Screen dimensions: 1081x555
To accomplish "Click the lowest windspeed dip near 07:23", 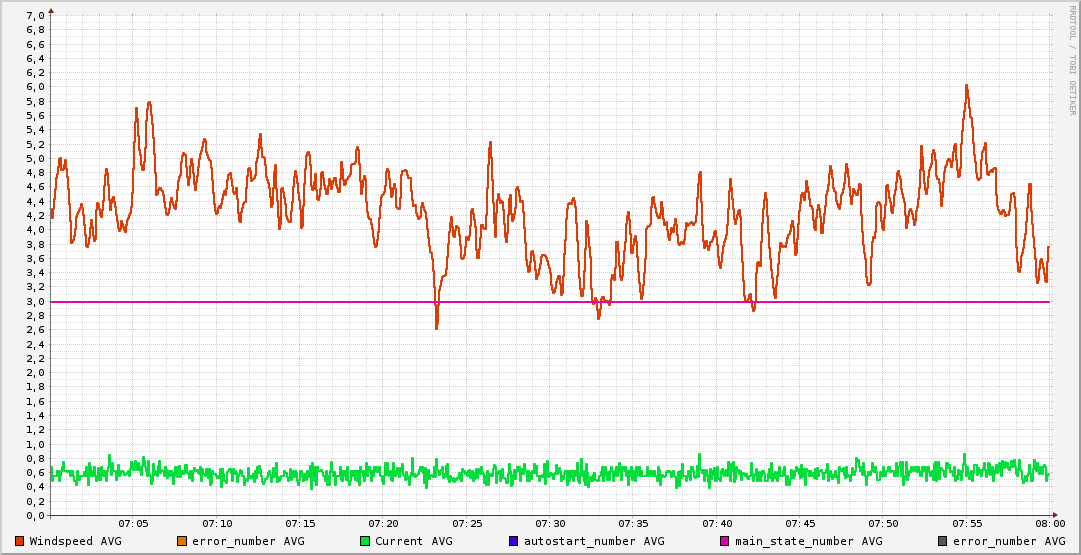I will coord(437,327).
